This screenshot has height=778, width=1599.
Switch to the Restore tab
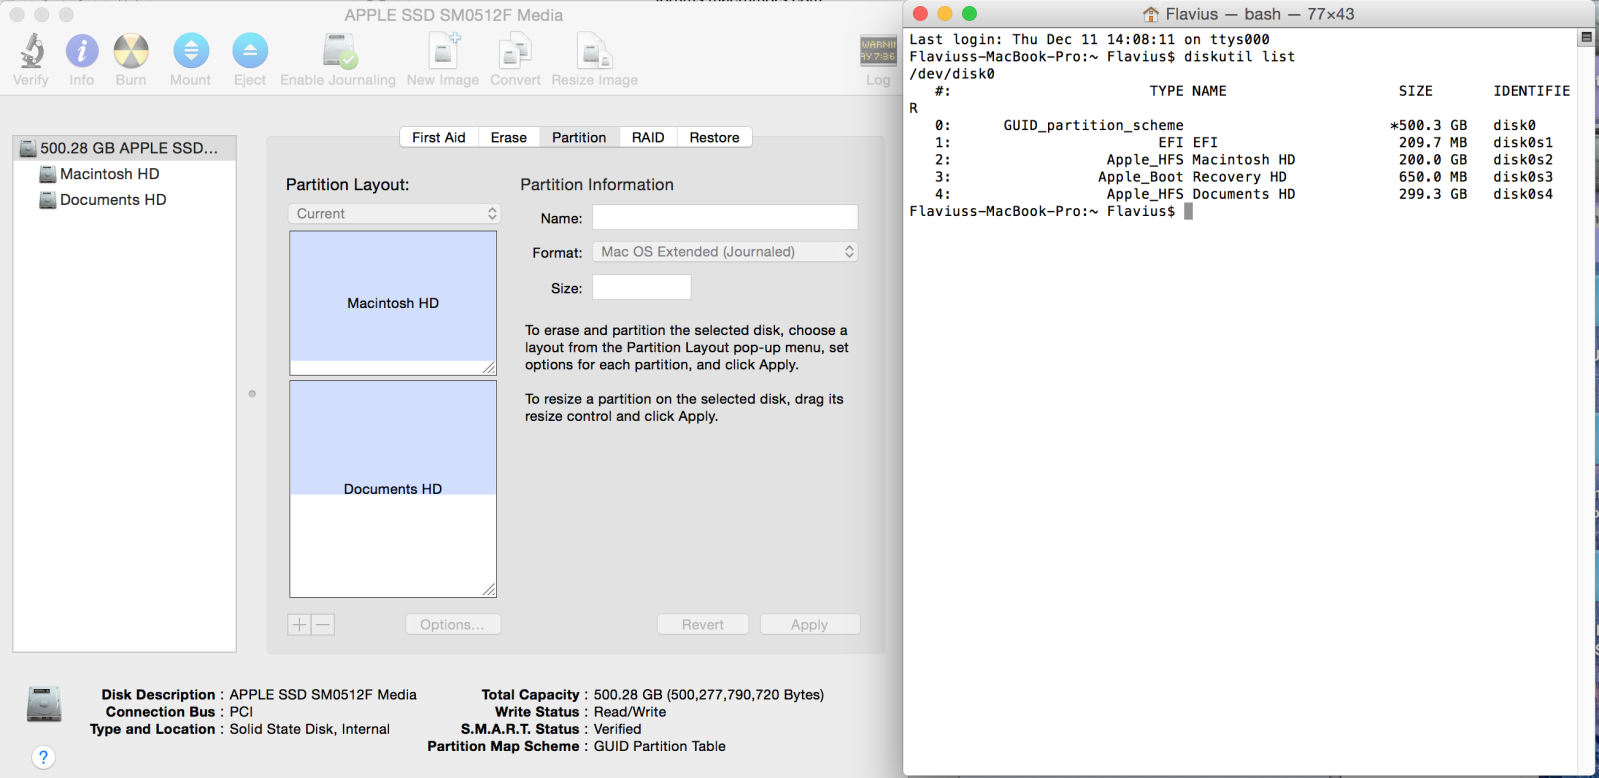[x=714, y=138]
